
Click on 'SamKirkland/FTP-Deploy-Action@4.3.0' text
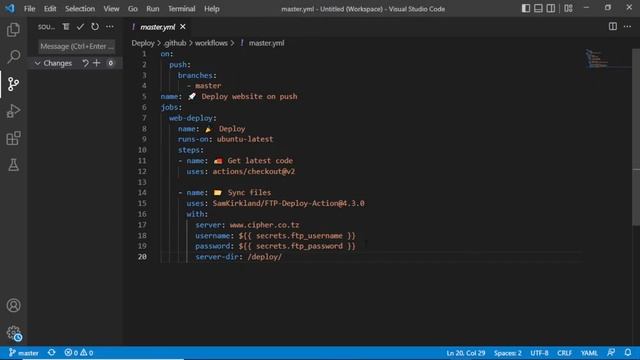[288, 203]
